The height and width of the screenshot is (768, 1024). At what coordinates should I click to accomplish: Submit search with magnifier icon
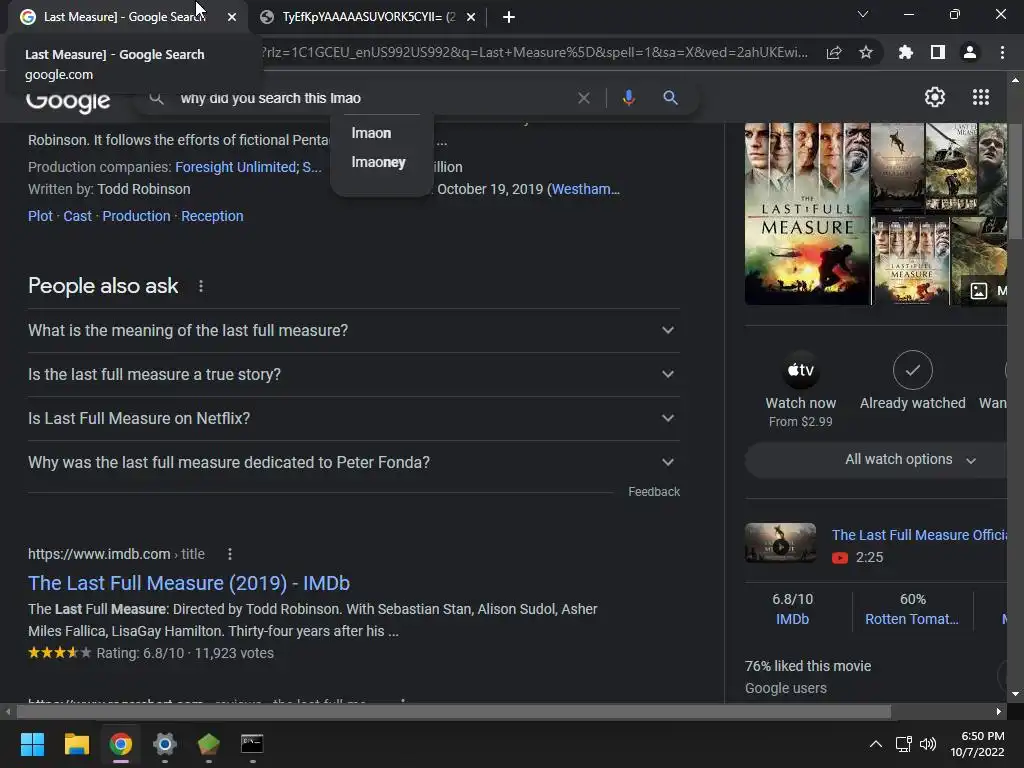click(670, 98)
